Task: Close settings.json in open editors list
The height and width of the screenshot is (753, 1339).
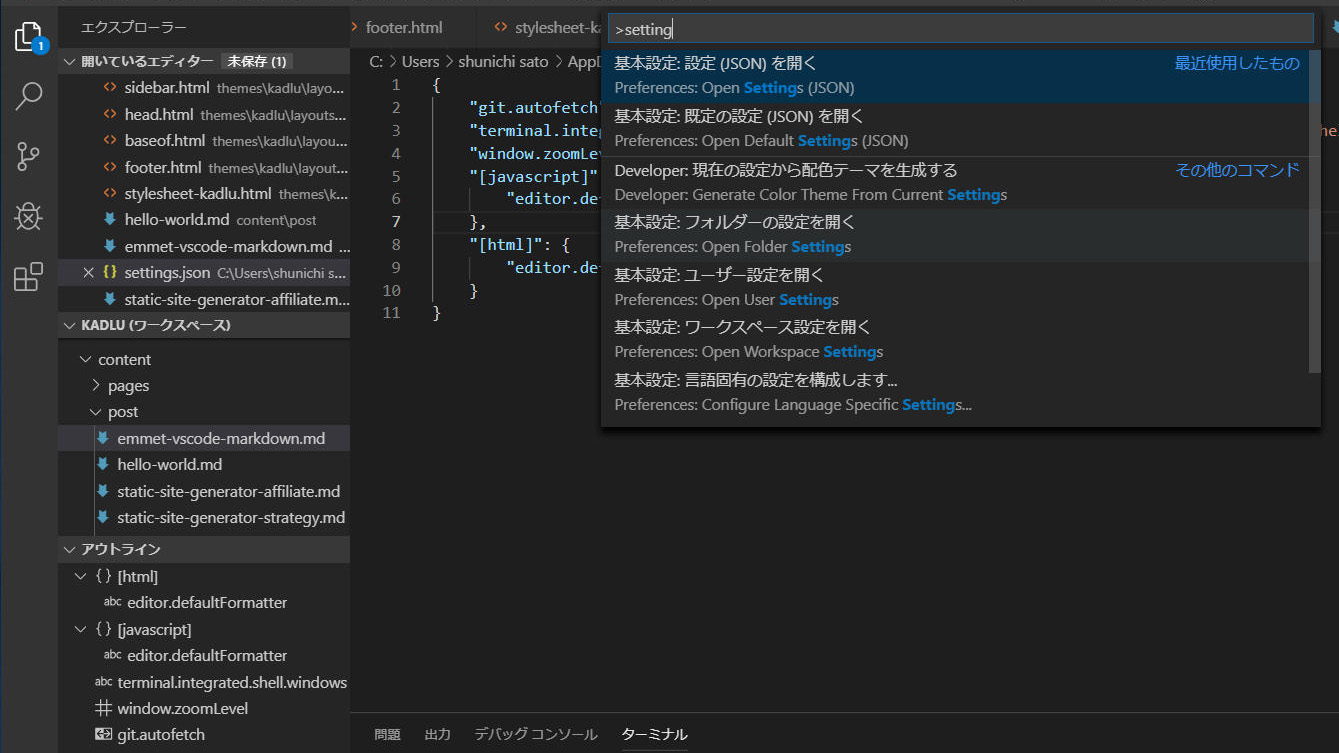Action: pyautogui.click(x=88, y=272)
